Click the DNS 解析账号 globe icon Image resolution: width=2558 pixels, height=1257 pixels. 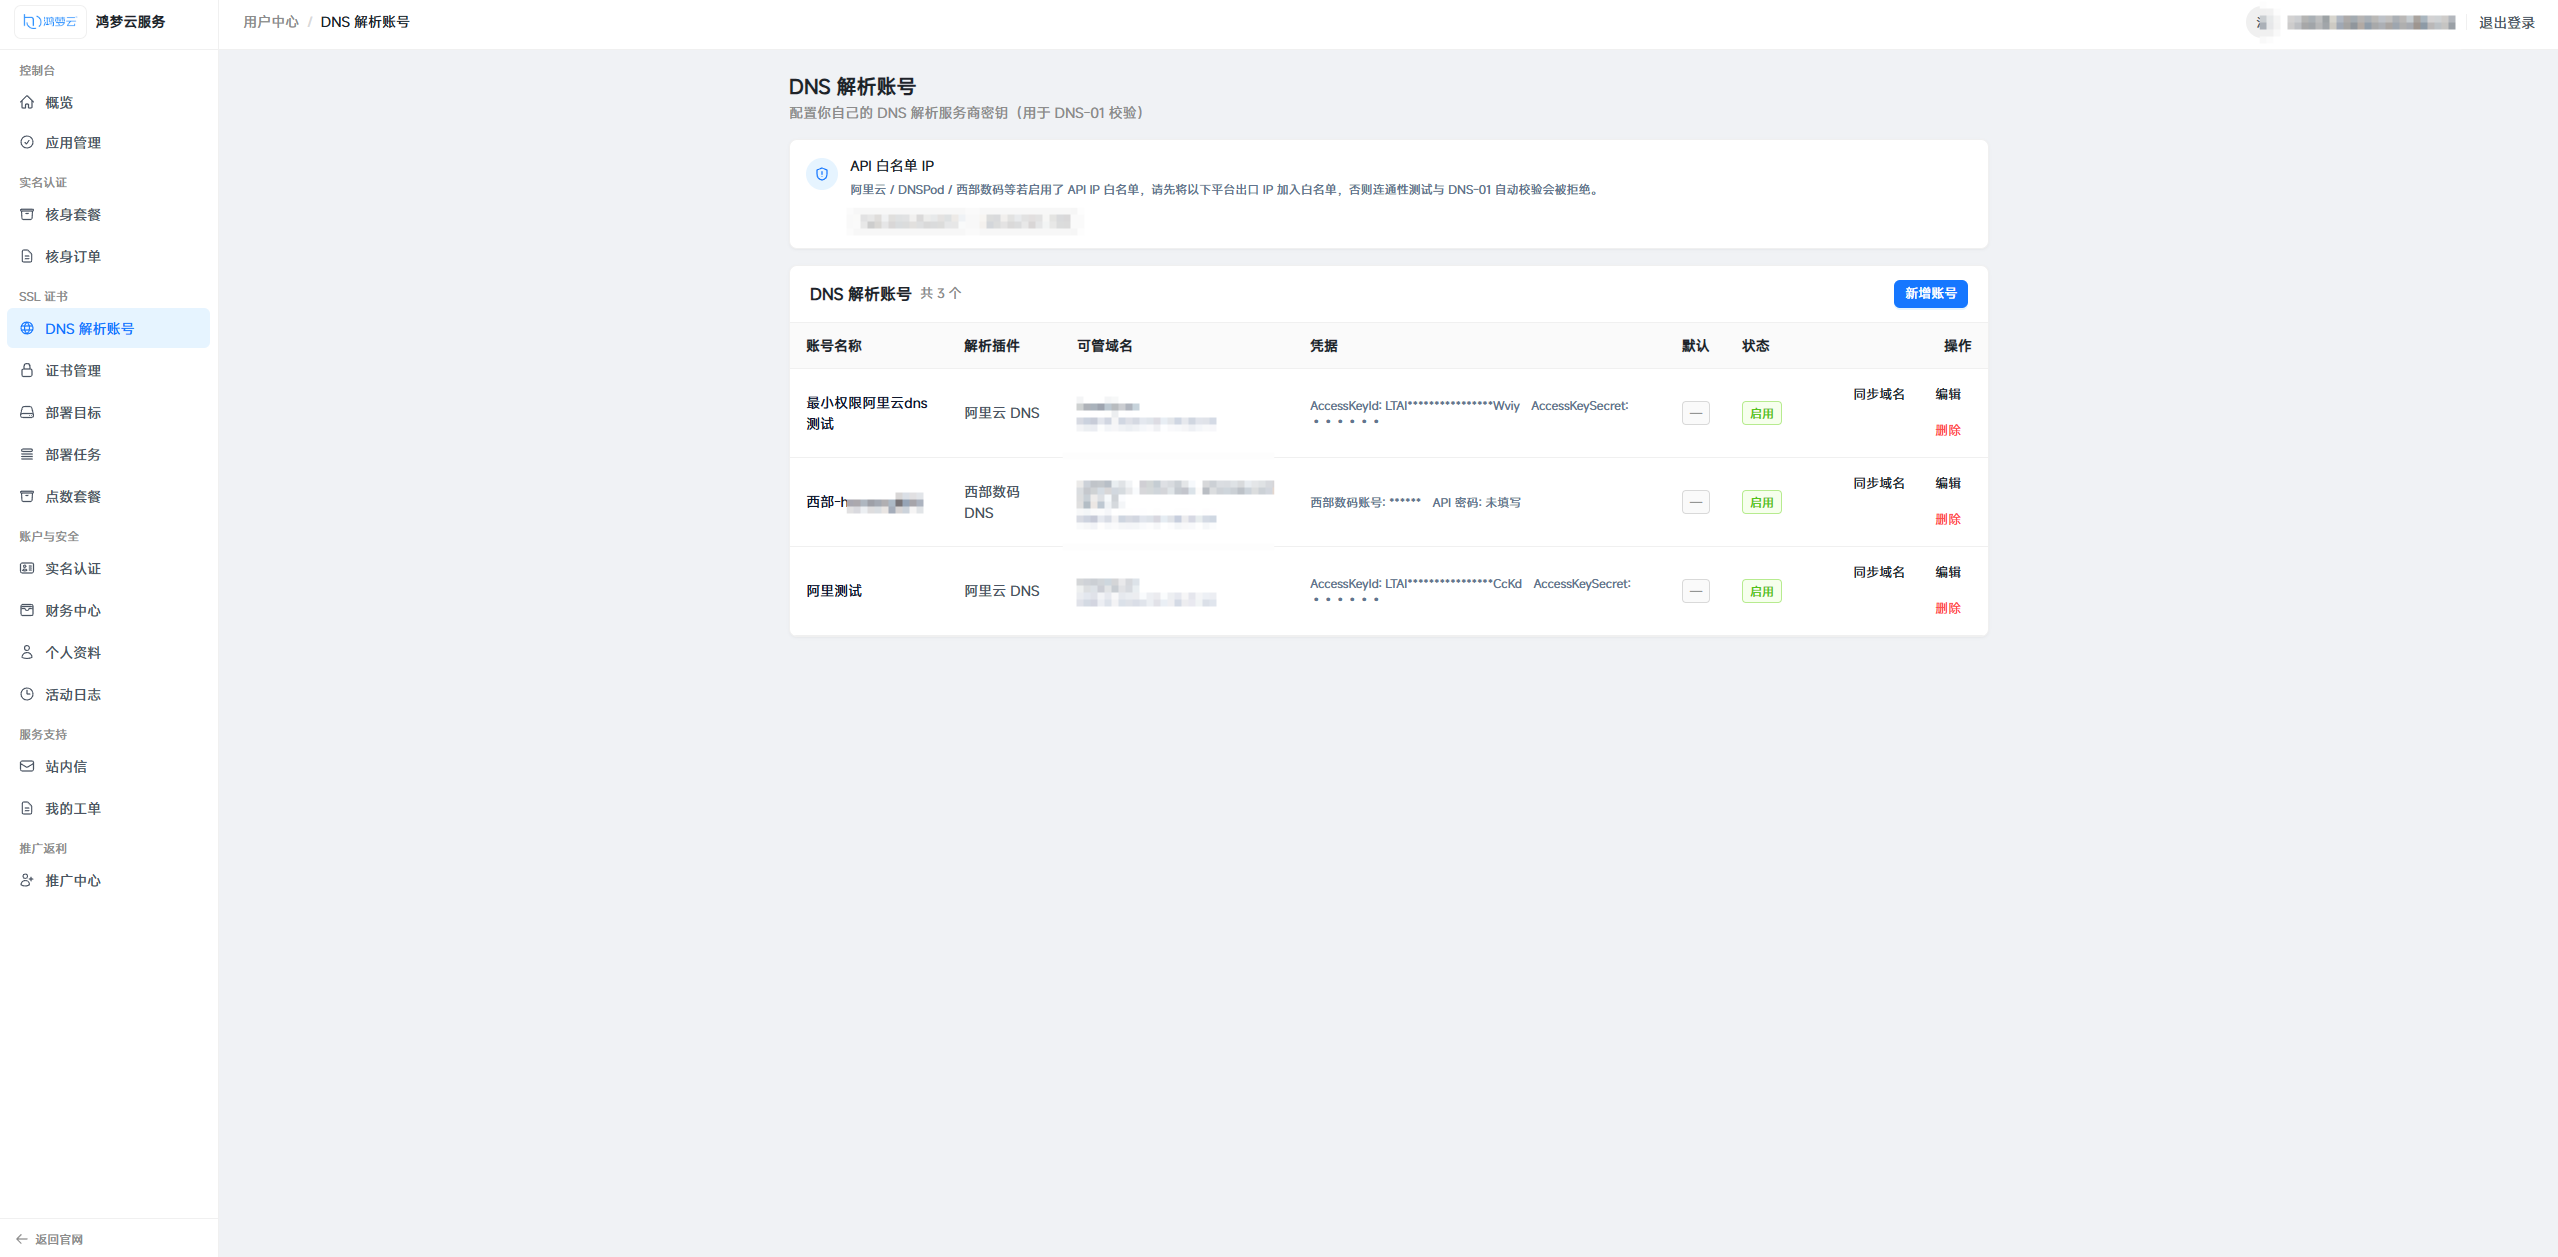point(27,328)
